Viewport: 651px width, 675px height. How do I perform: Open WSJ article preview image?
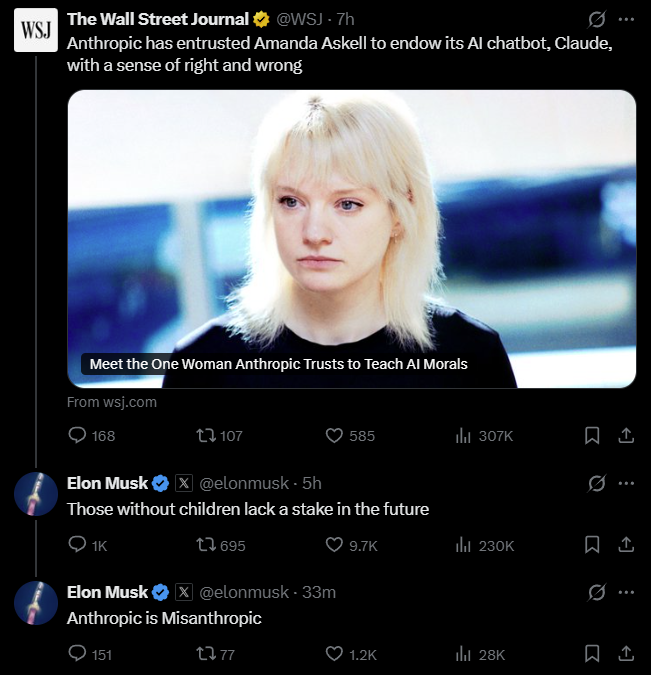tap(351, 238)
